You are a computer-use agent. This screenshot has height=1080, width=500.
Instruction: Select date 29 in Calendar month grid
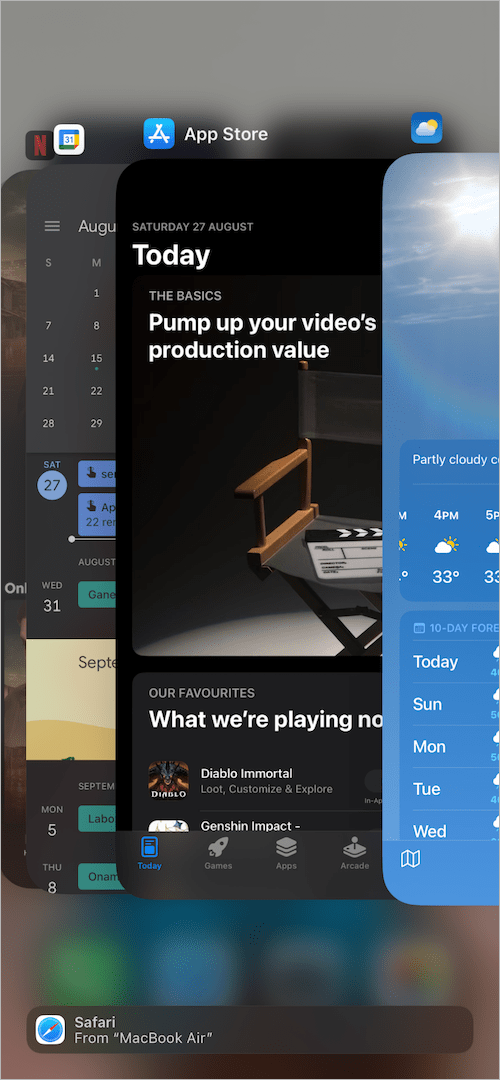tap(96, 423)
